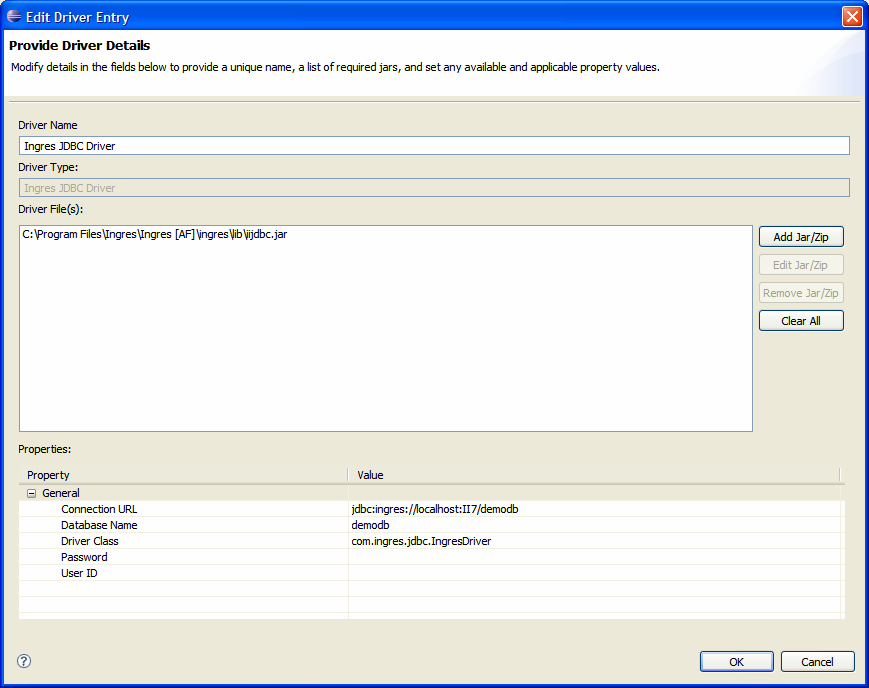Screen dimensions: 869x688
Task: Close the Edit Driver Entry dialog
Action: coord(852,17)
